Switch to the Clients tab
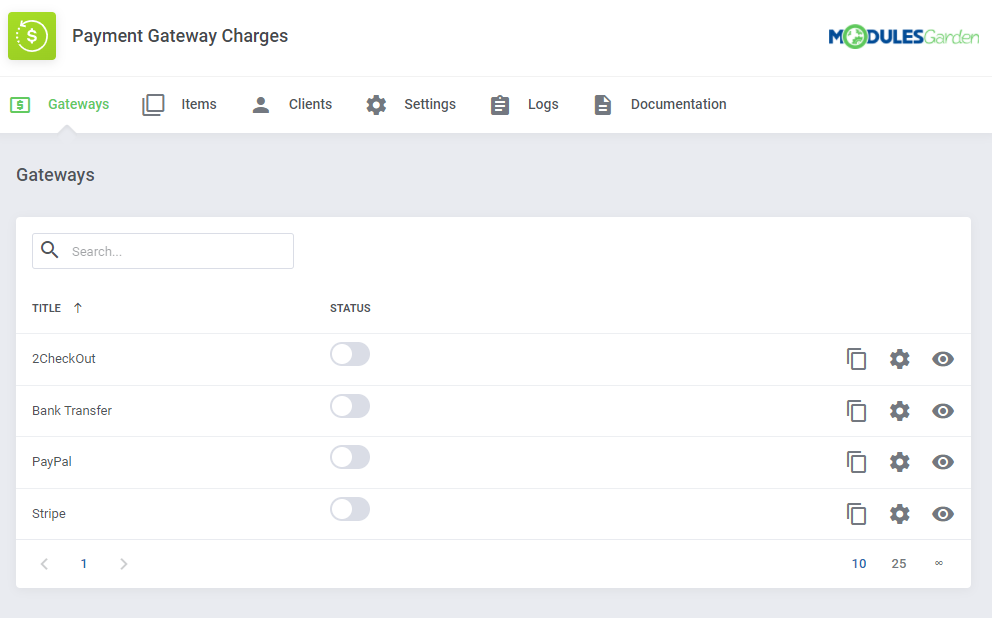Image resolution: width=992 pixels, height=618 pixels. (310, 104)
